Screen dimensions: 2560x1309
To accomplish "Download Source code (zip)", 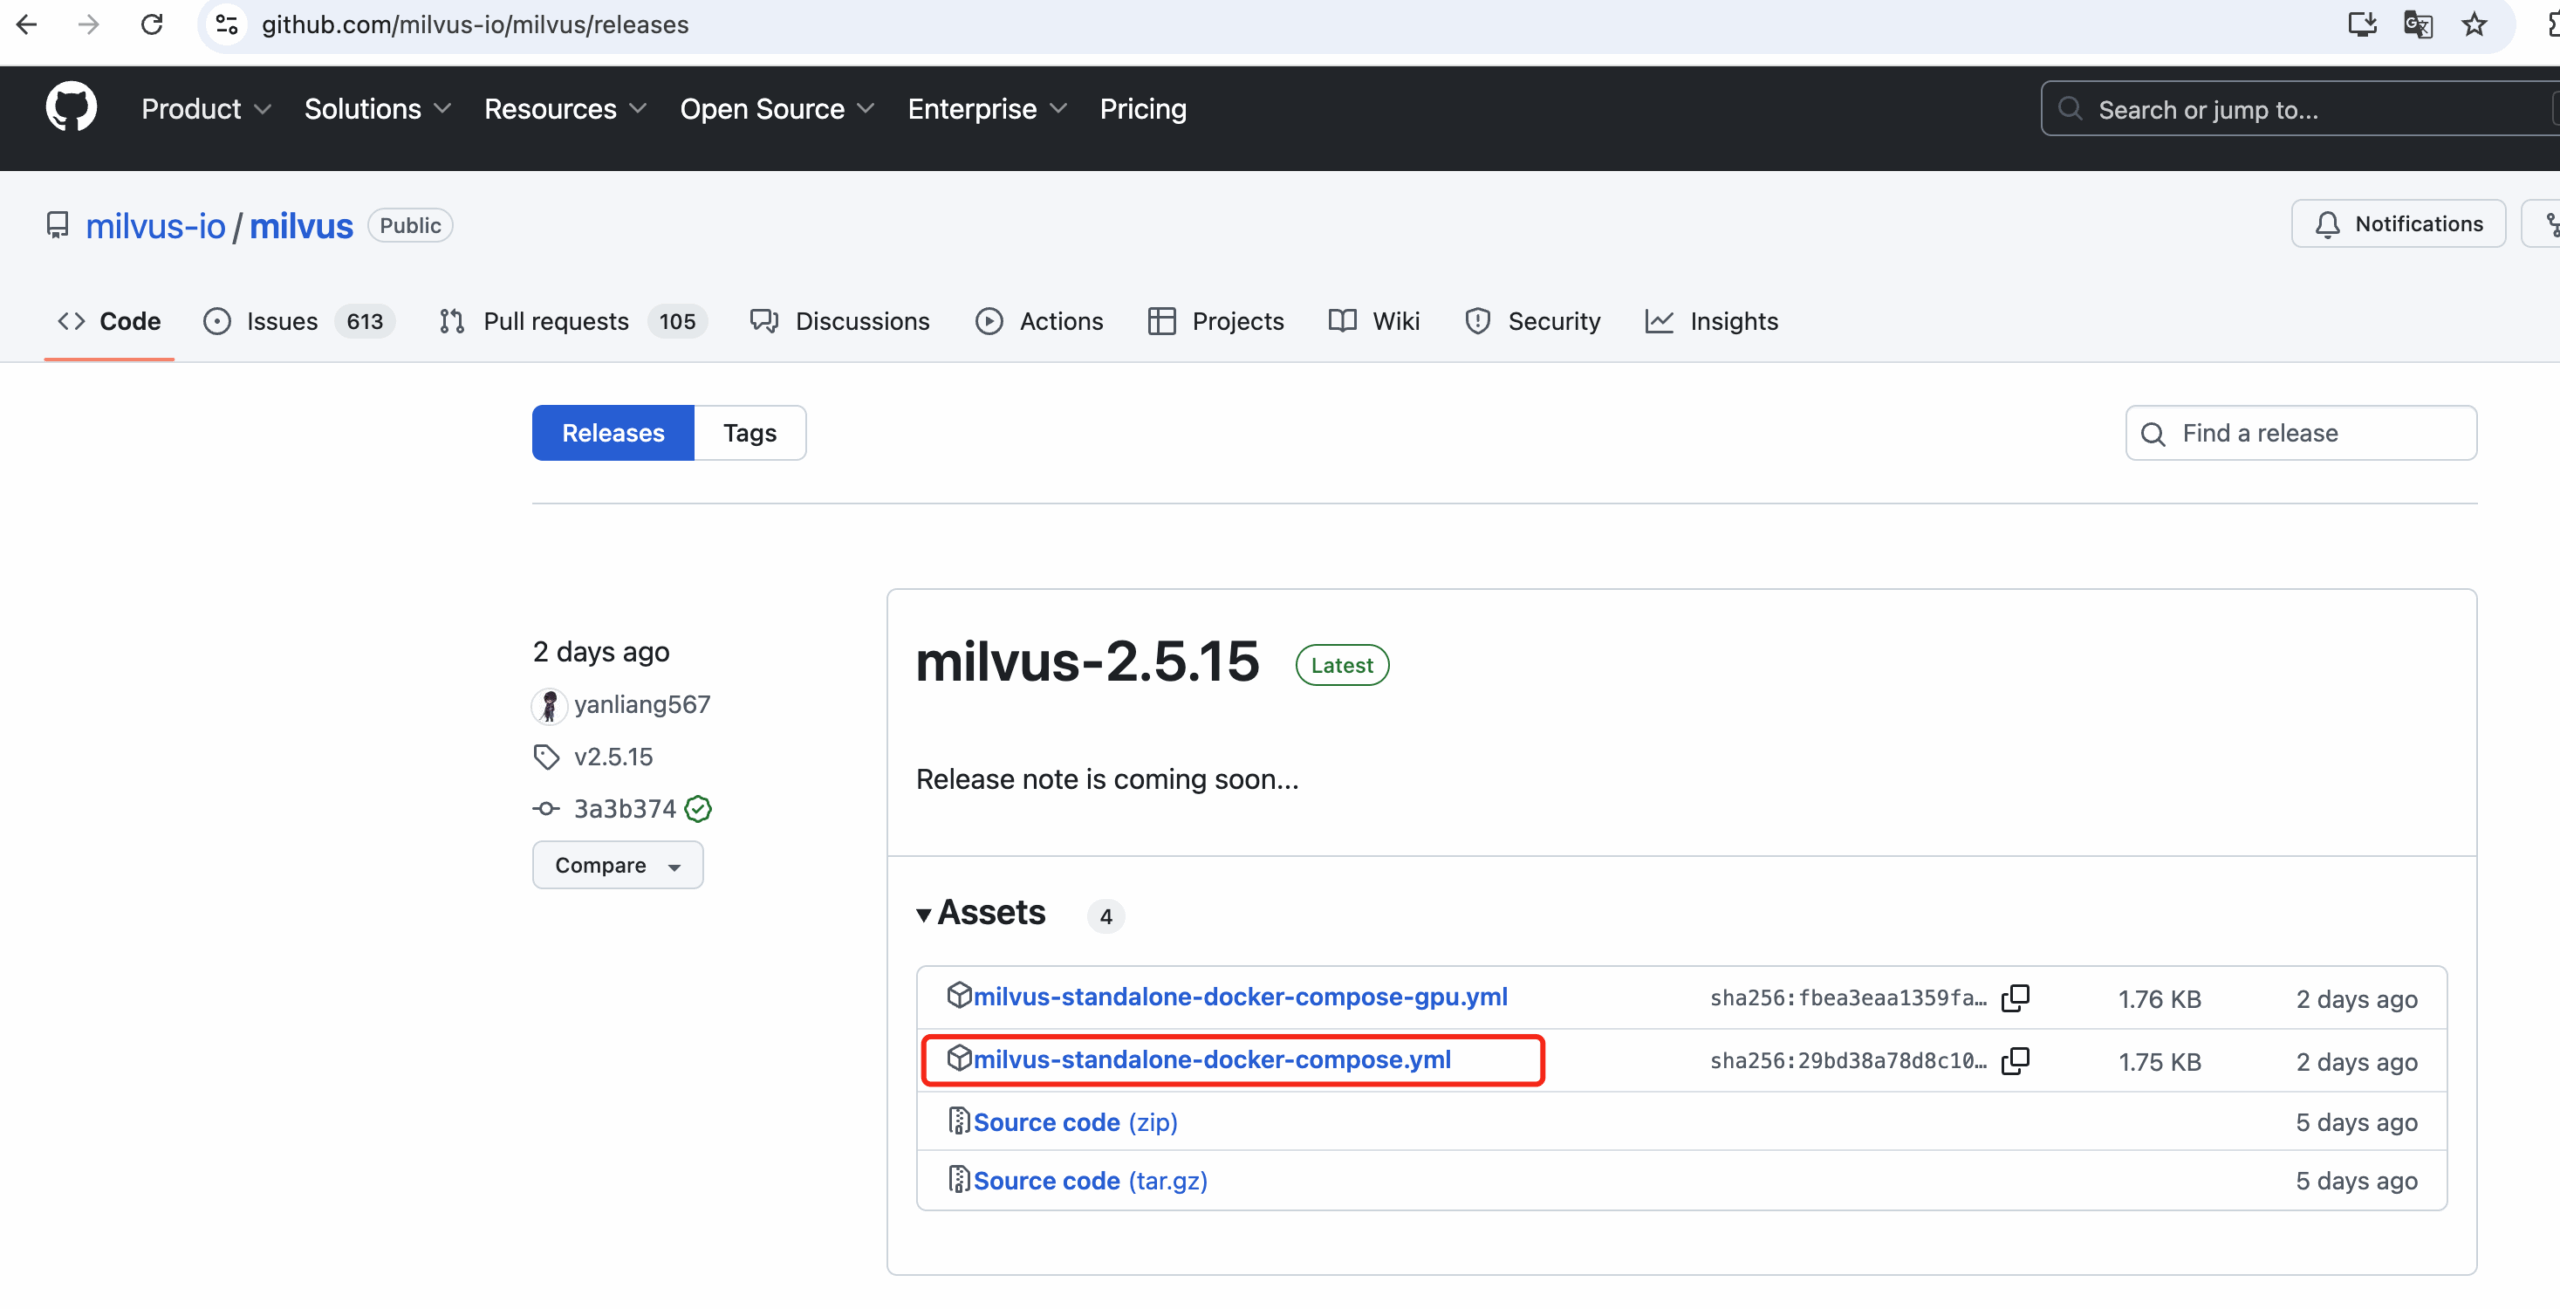I will pyautogui.click(x=1075, y=1122).
